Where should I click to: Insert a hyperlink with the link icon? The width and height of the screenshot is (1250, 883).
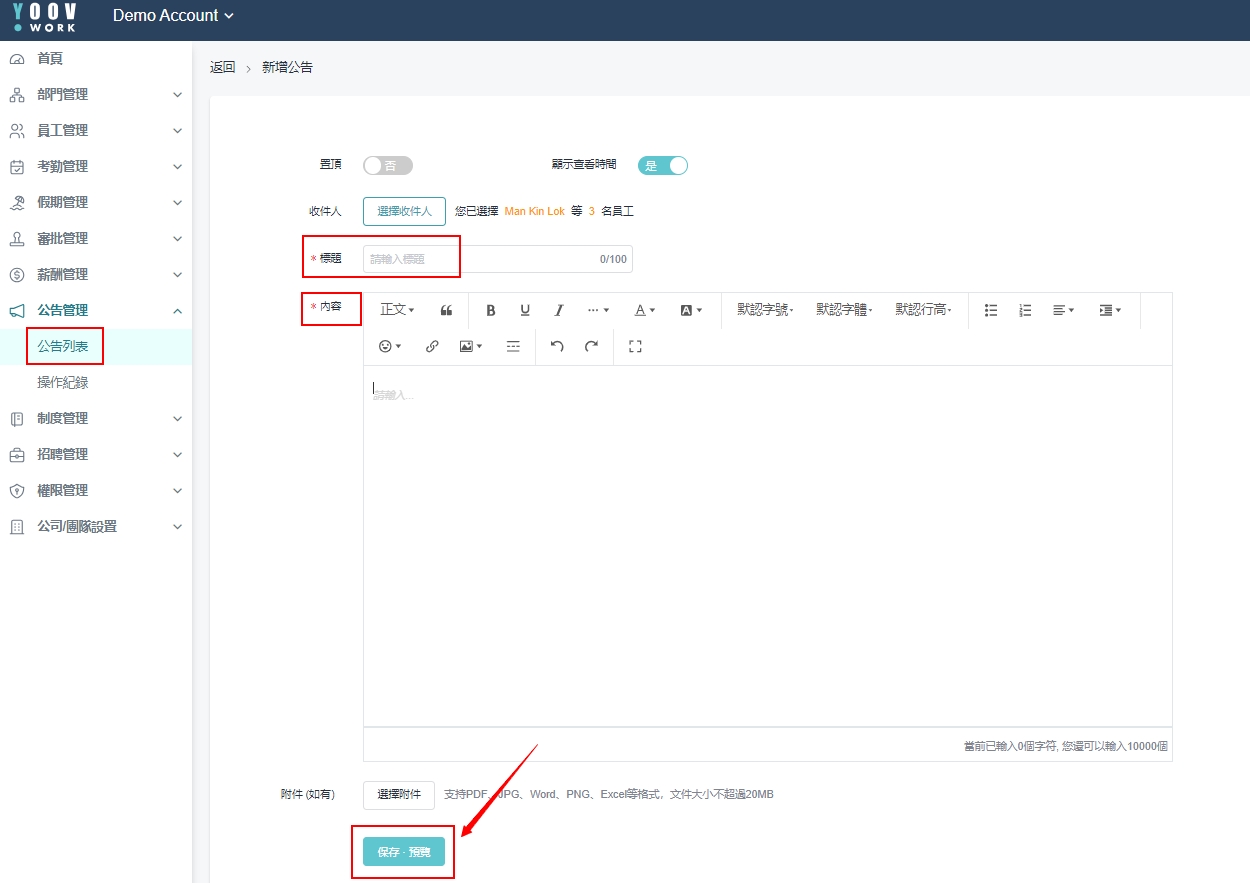pyautogui.click(x=432, y=346)
